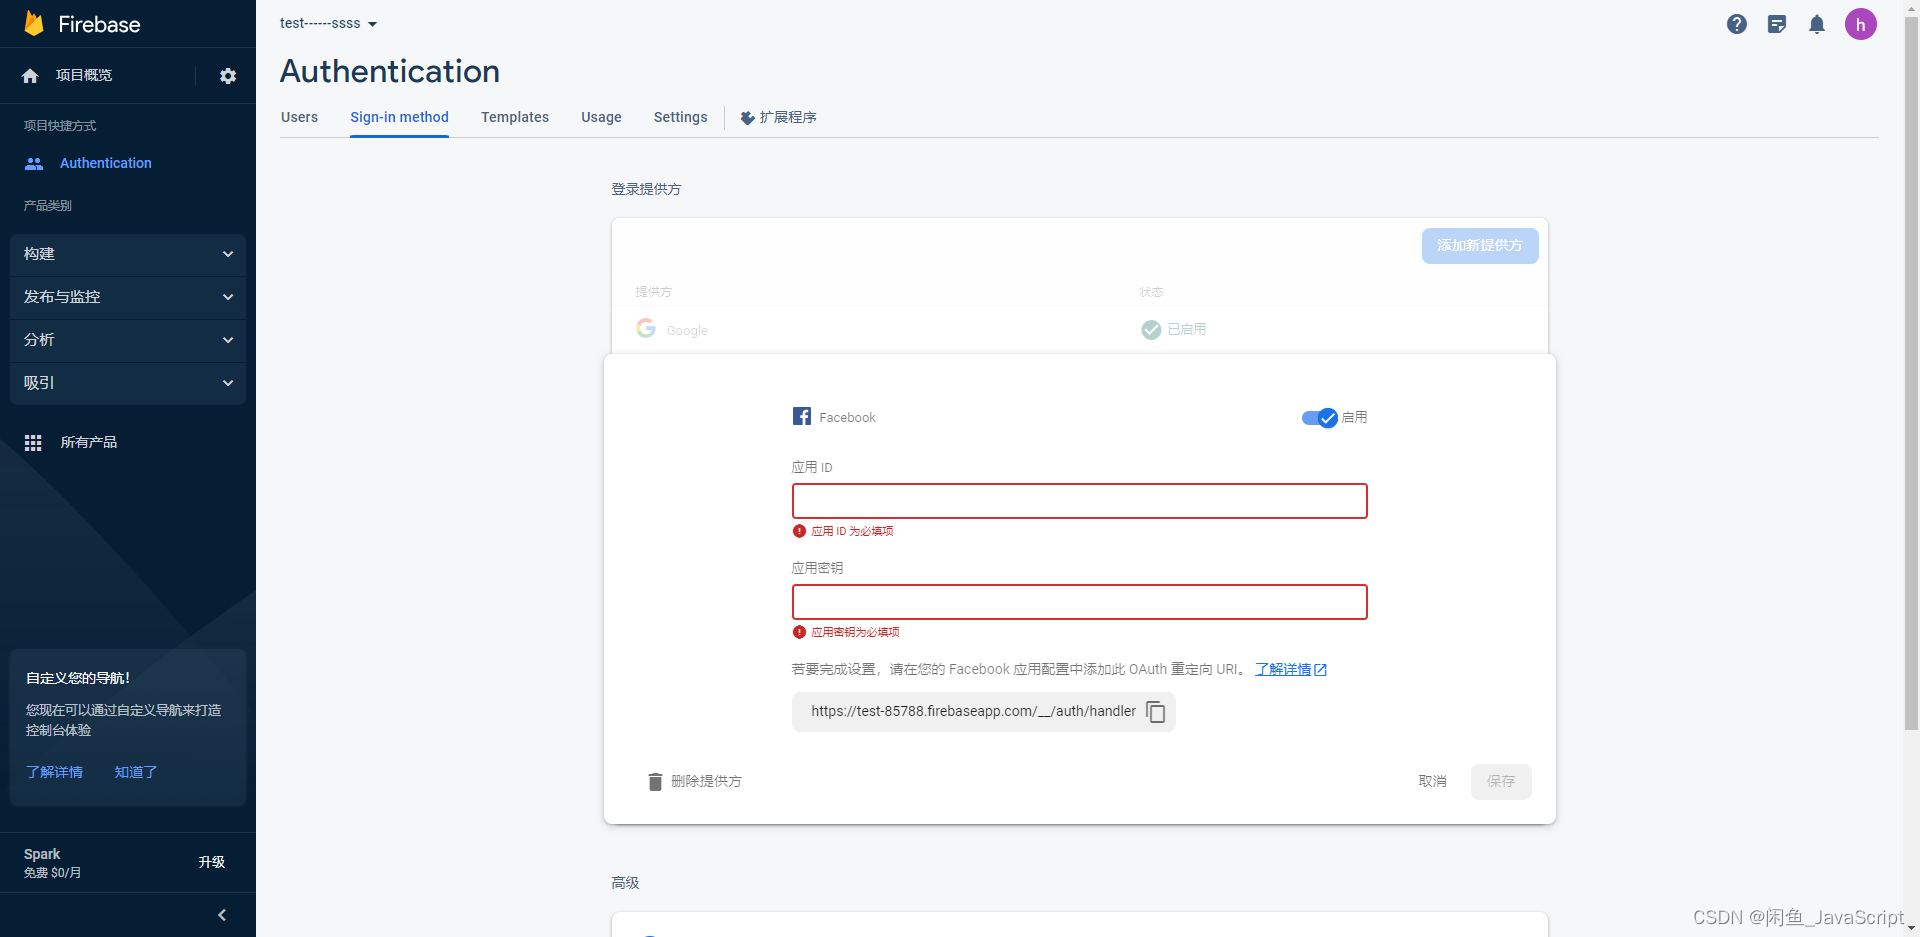Image resolution: width=1920 pixels, height=937 pixels.
Task: Expand the 发布与监控 section
Action: pyautogui.click(x=128, y=297)
